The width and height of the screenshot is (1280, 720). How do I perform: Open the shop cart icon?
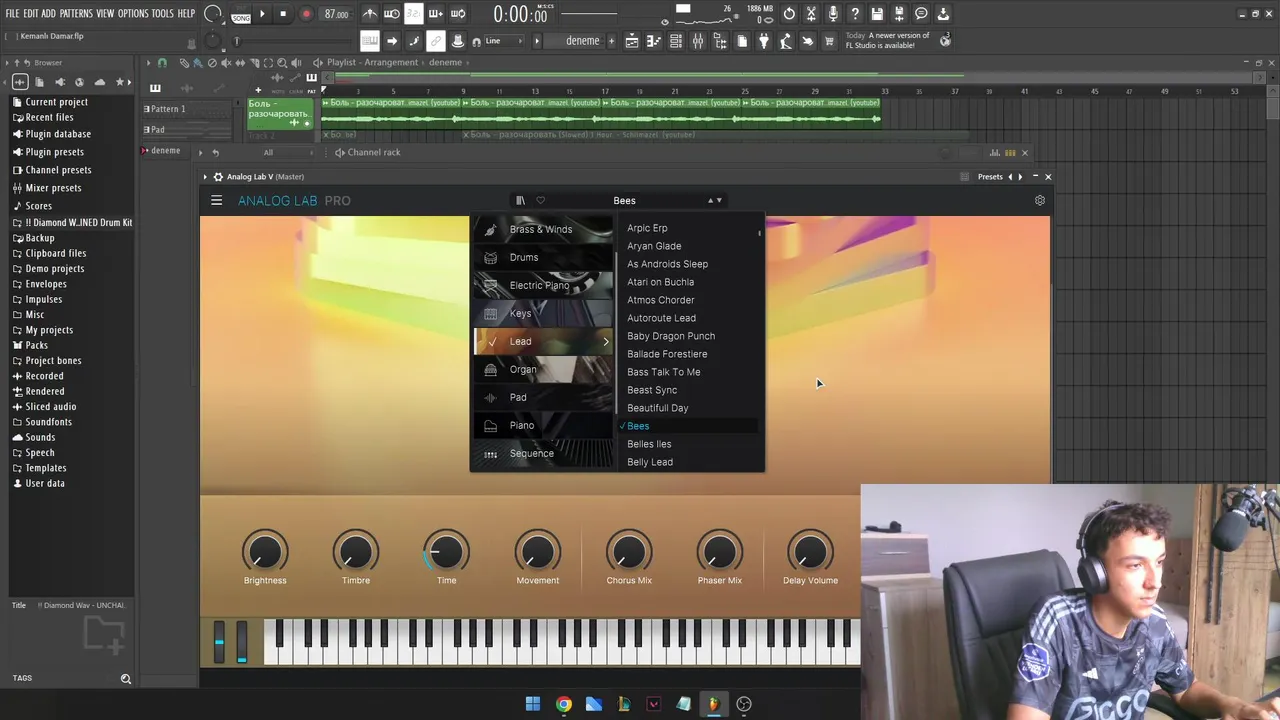click(x=829, y=41)
